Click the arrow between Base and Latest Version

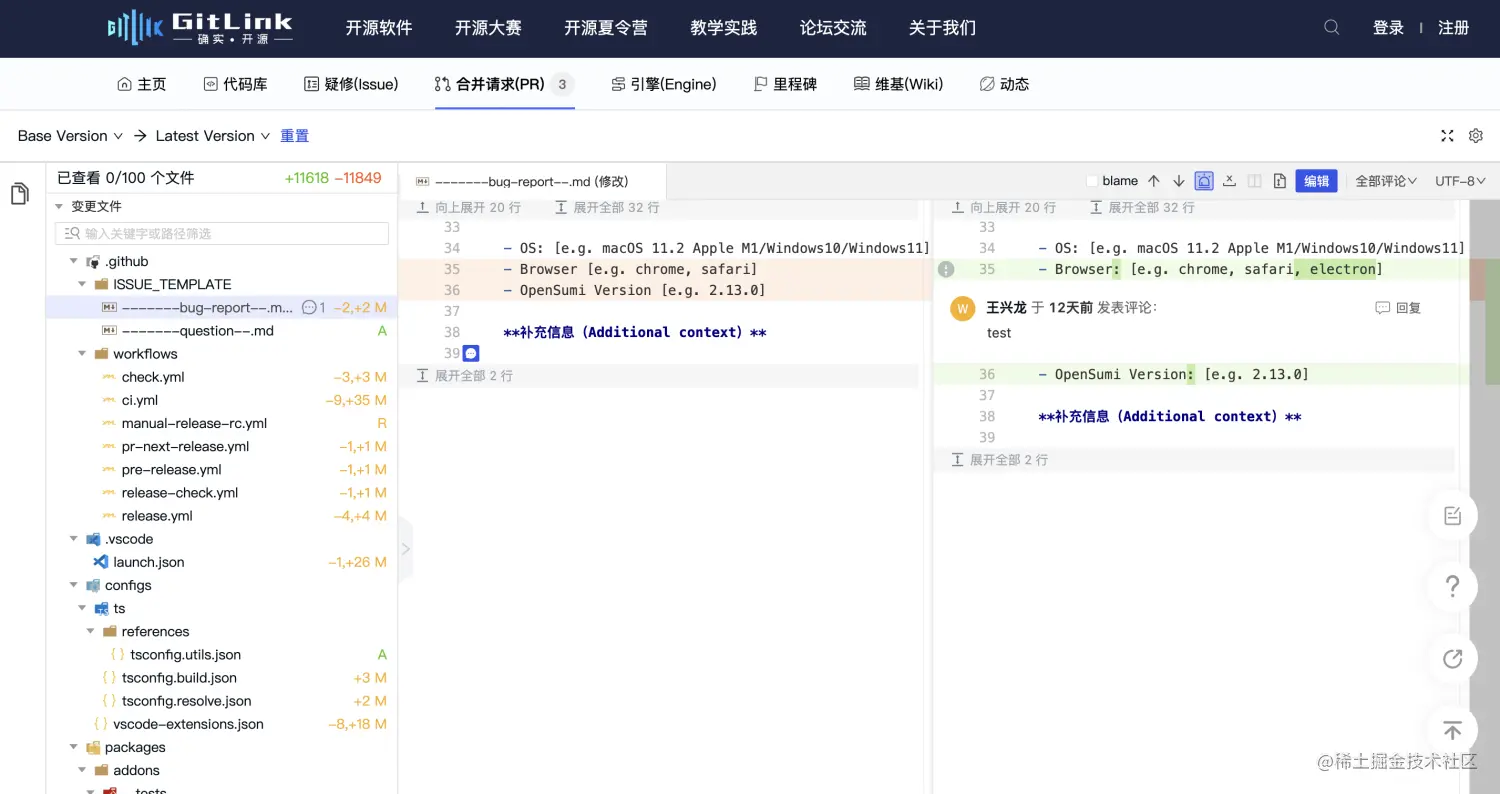click(x=140, y=136)
